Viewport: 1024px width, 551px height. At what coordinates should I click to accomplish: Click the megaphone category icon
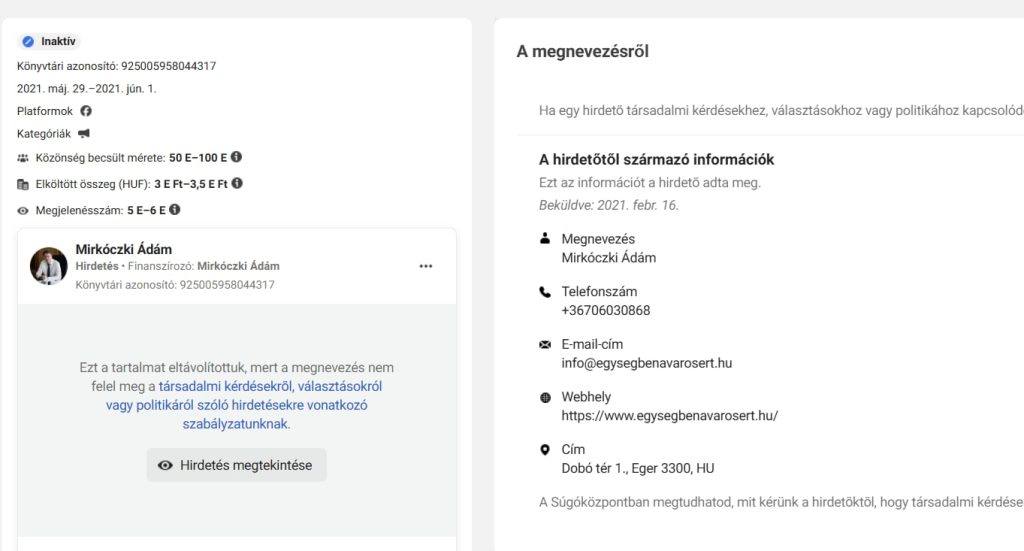(x=84, y=133)
